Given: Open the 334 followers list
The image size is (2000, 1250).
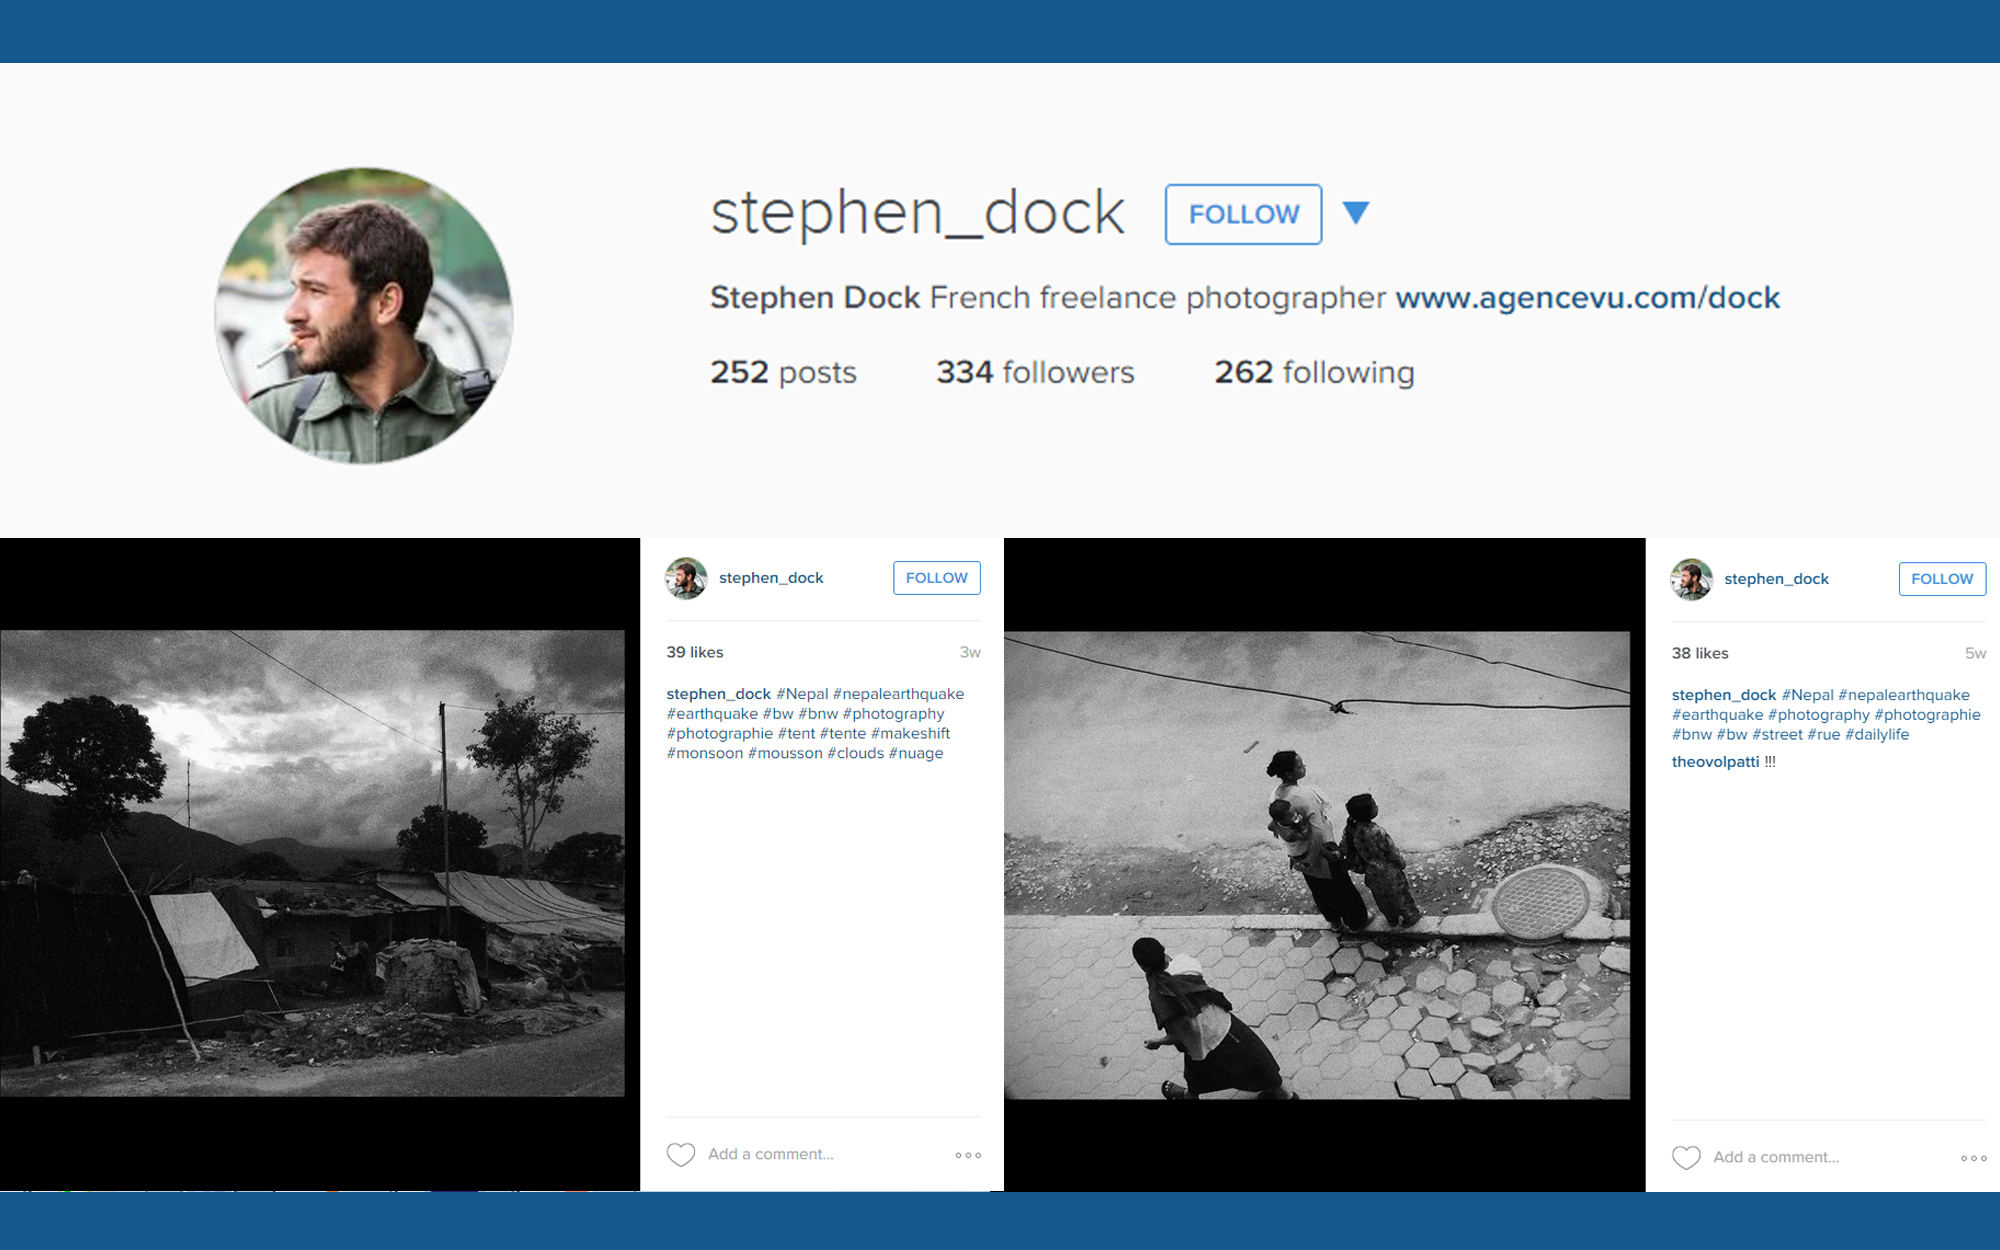Looking at the screenshot, I should tap(1035, 372).
